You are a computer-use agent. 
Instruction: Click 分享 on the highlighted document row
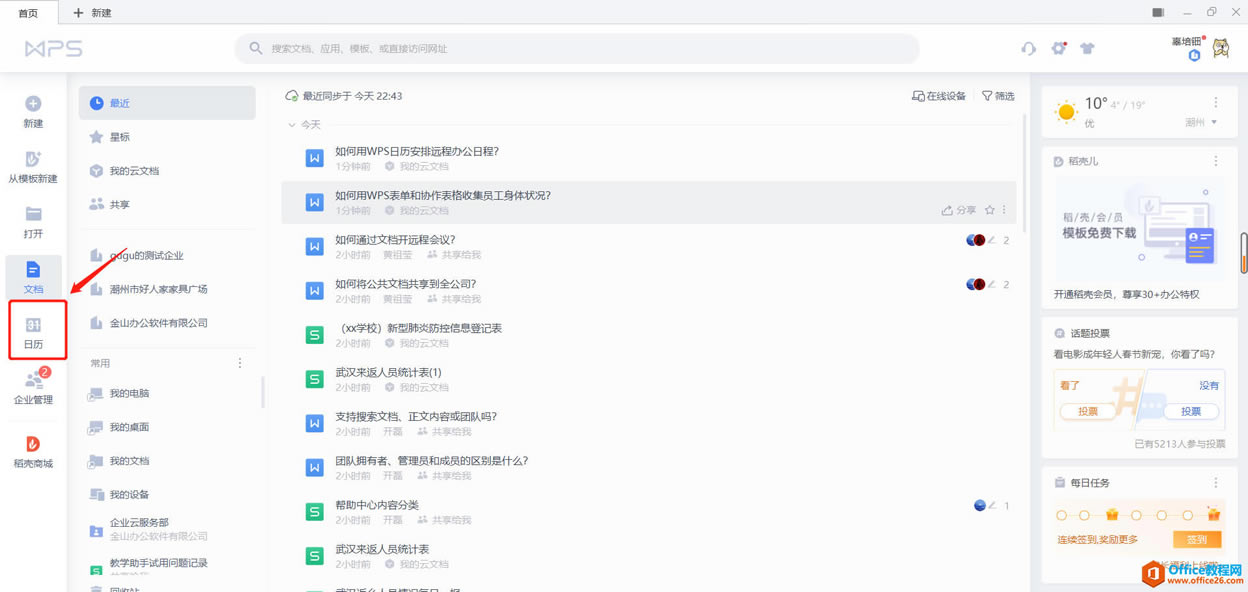tap(959, 211)
